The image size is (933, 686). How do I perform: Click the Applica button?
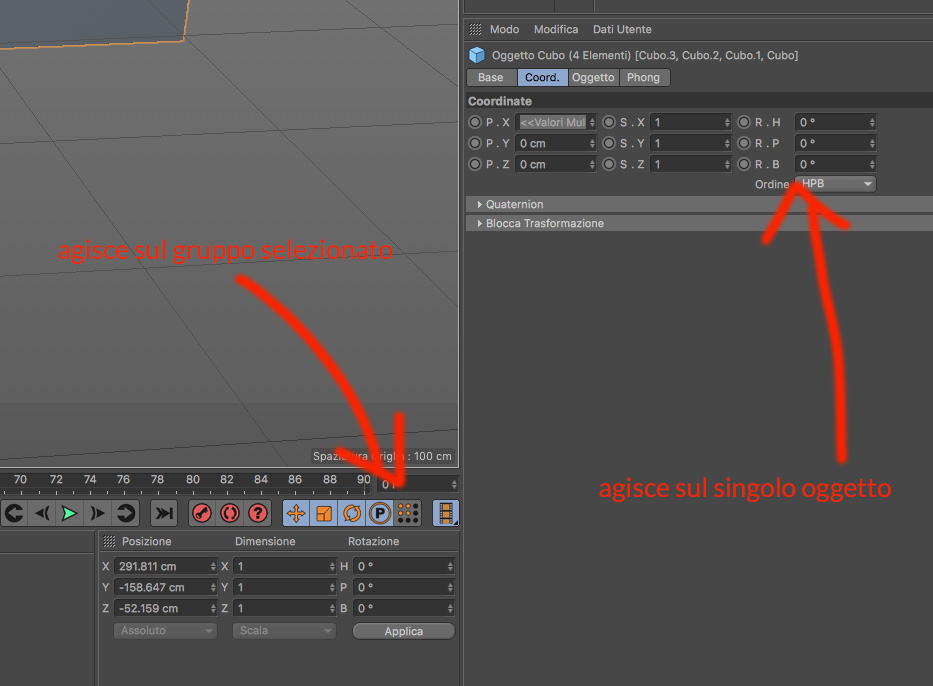[x=403, y=631]
